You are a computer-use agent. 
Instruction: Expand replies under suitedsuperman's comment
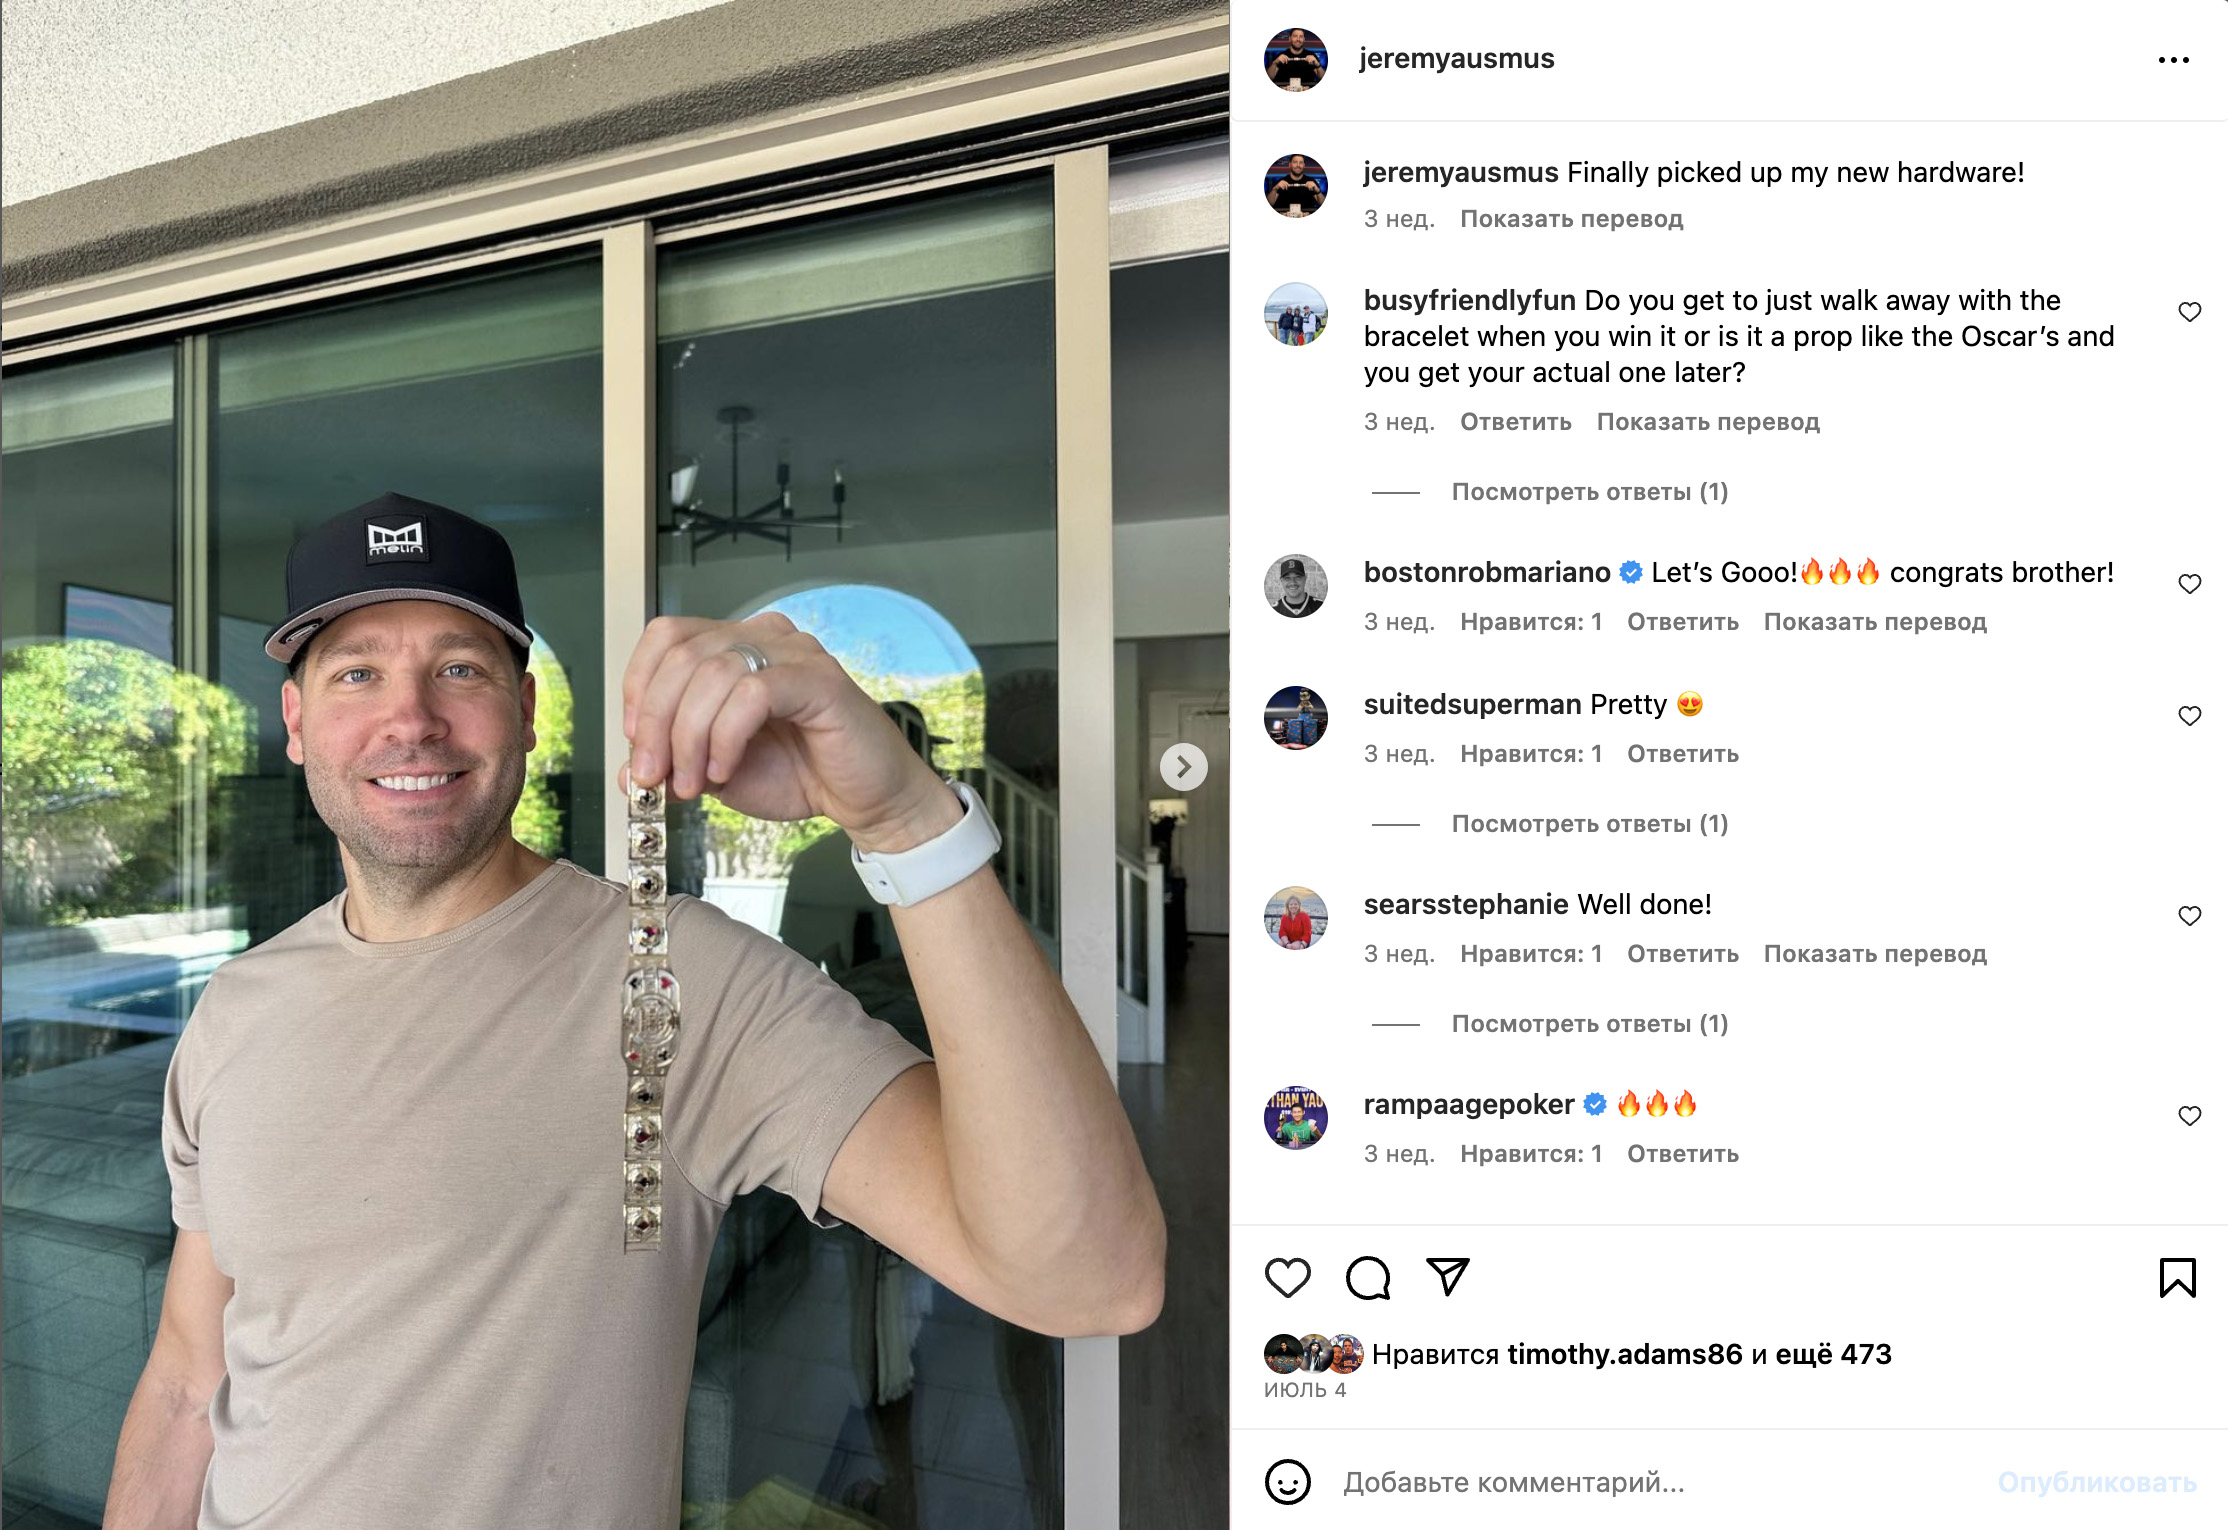[1589, 824]
